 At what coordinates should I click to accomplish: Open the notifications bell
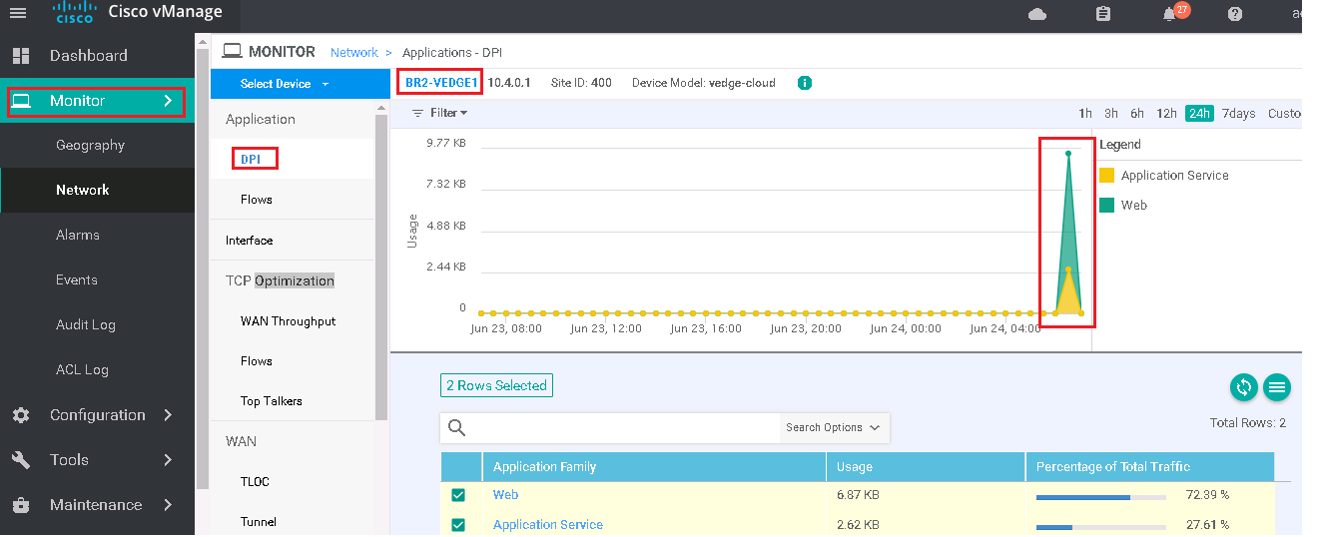click(x=1169, y=14)
